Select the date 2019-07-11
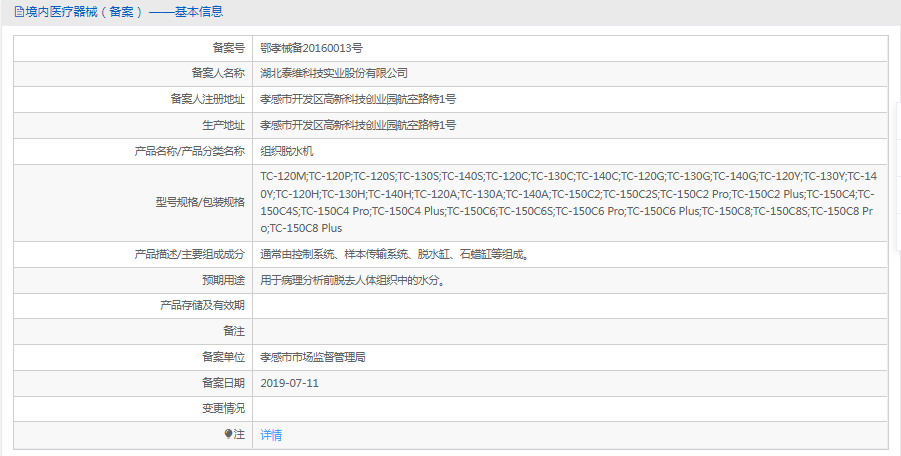Viewport: 901px width, 456px height. pos(289,383)
